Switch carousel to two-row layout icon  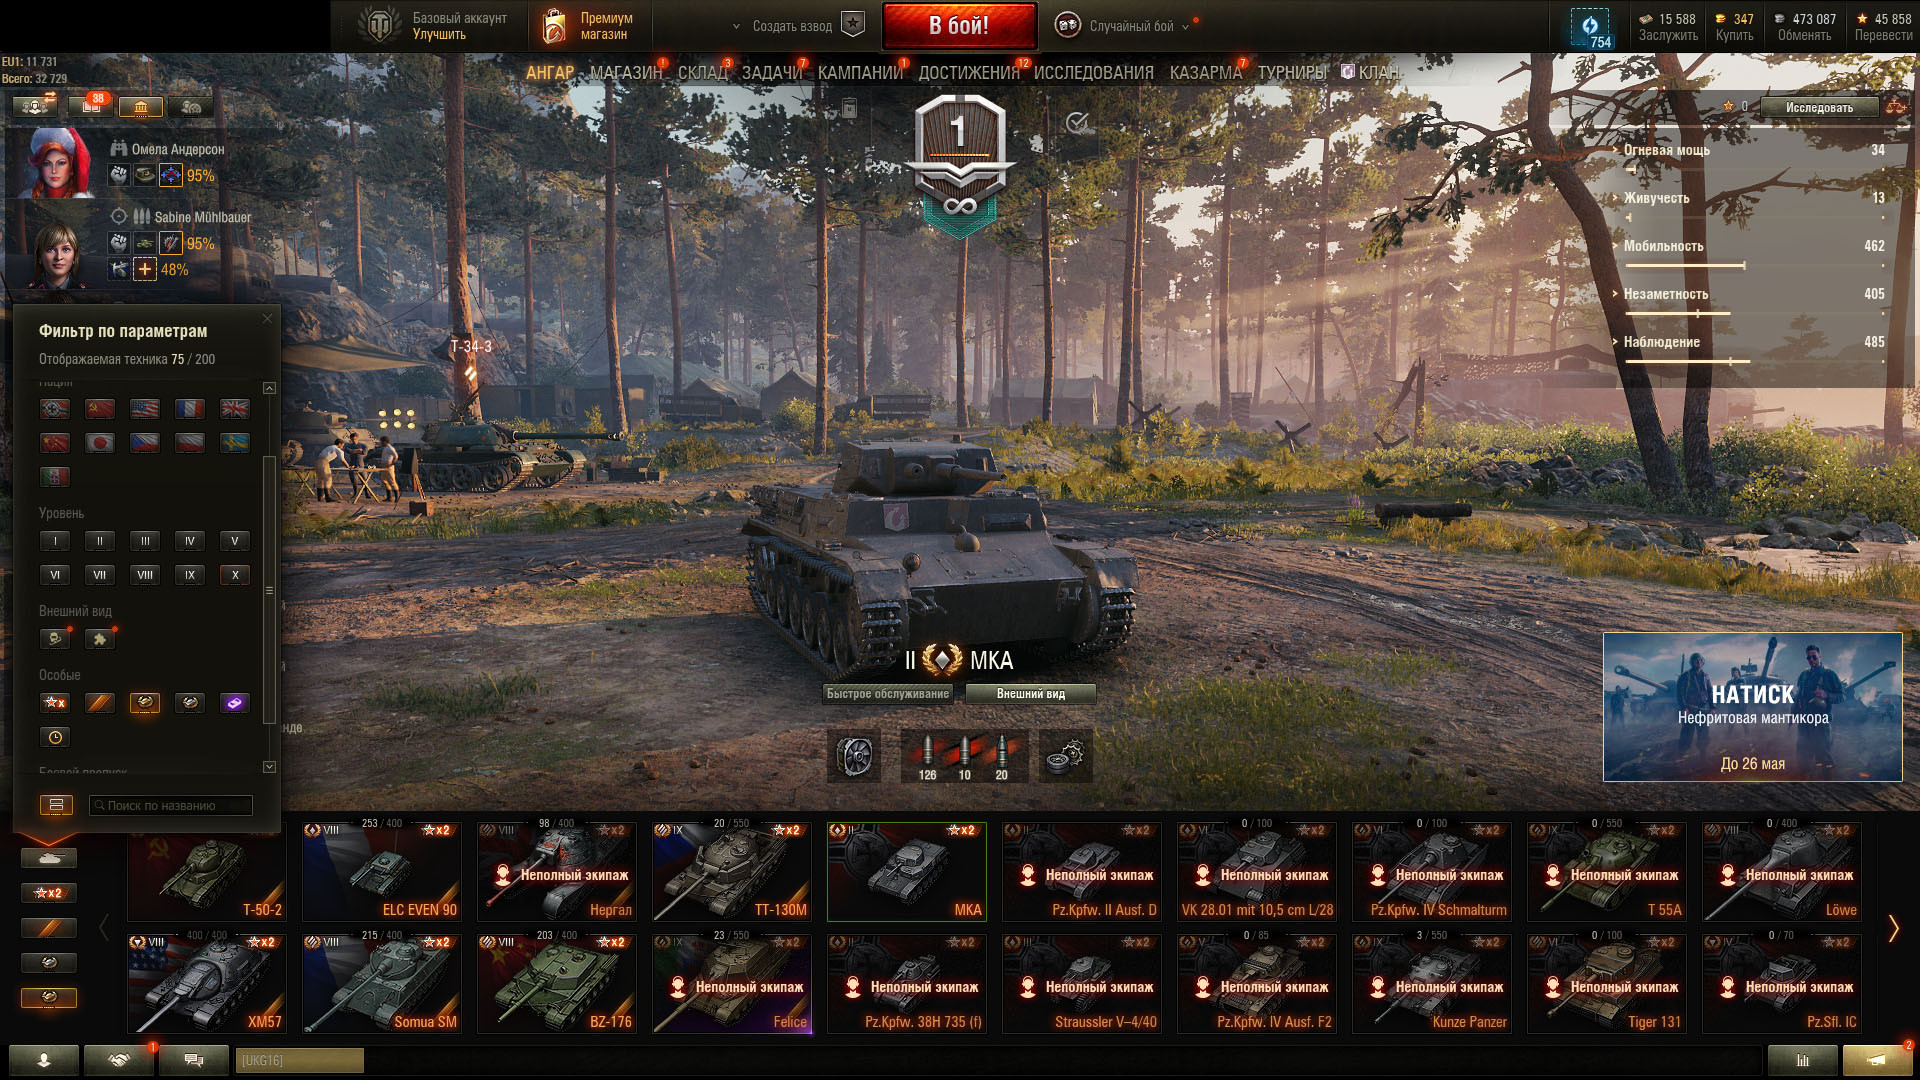point(56,805)
